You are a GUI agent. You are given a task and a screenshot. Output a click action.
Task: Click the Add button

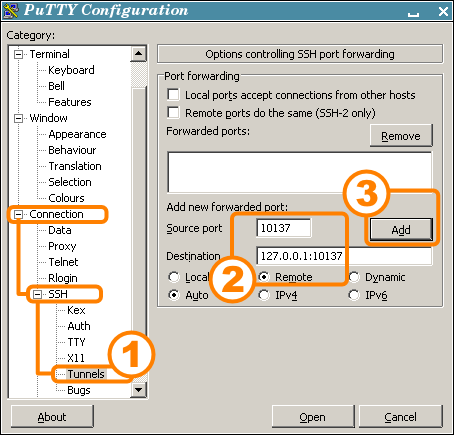tap(401, 229)
